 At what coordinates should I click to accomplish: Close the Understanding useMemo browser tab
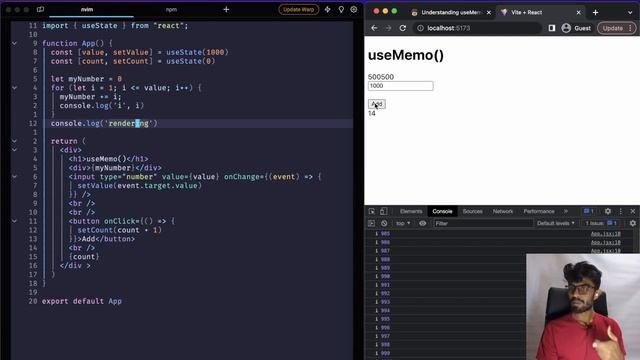click(489, 13)
